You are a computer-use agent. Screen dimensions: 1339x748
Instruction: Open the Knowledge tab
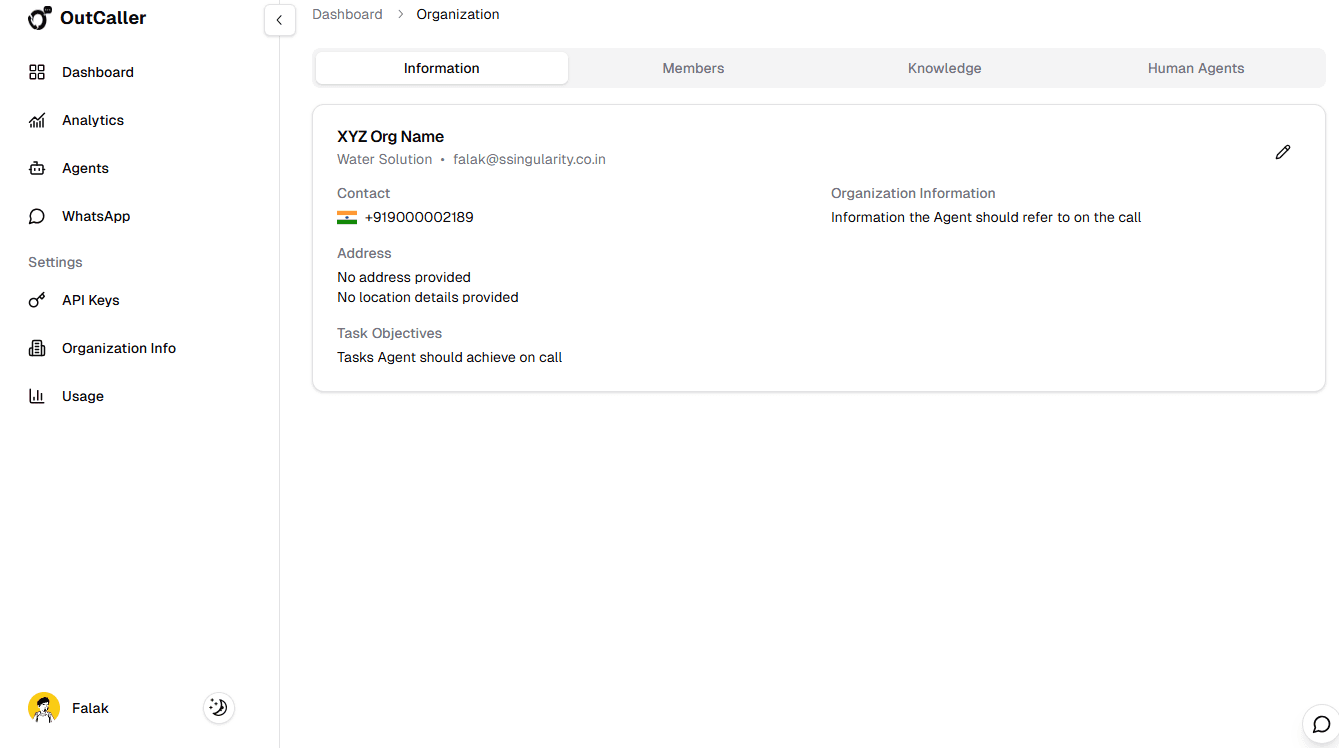[944, 67]
